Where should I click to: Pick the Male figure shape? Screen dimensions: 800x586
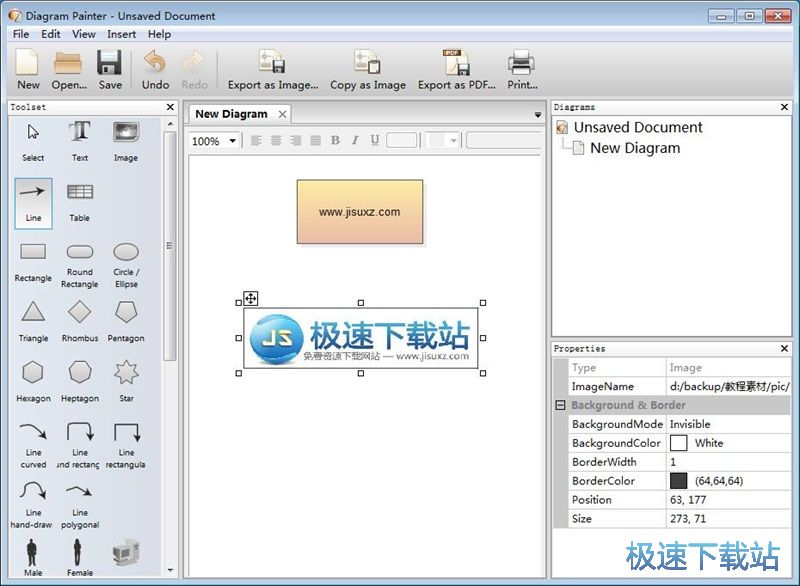(x=33, y=558)
